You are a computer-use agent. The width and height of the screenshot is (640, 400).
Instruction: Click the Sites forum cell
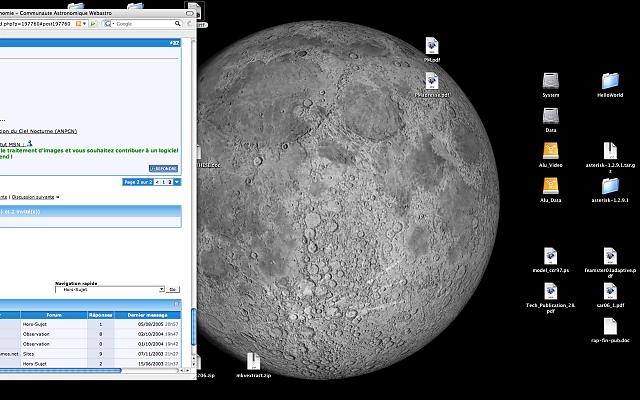tap(54, 354)
